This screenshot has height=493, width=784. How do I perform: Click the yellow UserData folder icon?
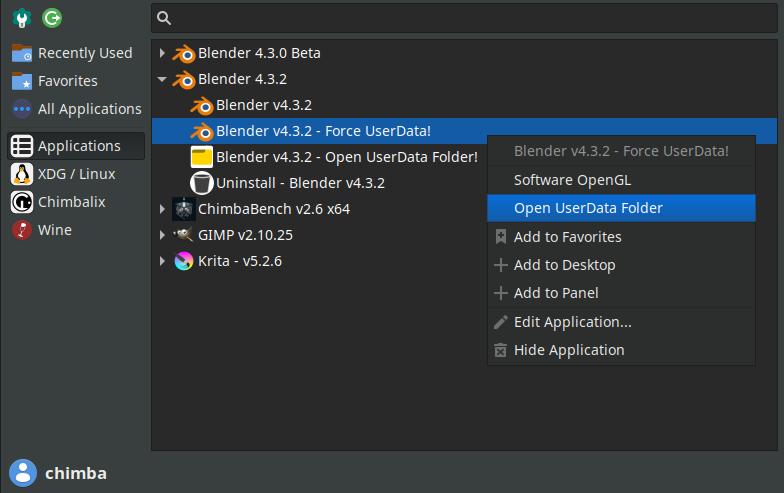[x=201, y=157]
